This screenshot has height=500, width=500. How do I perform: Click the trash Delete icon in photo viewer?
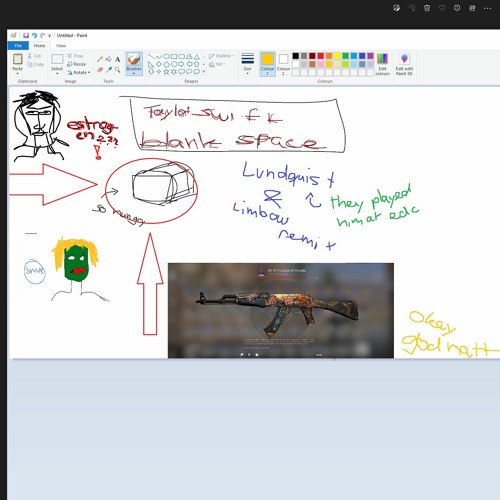click(427, 8)
